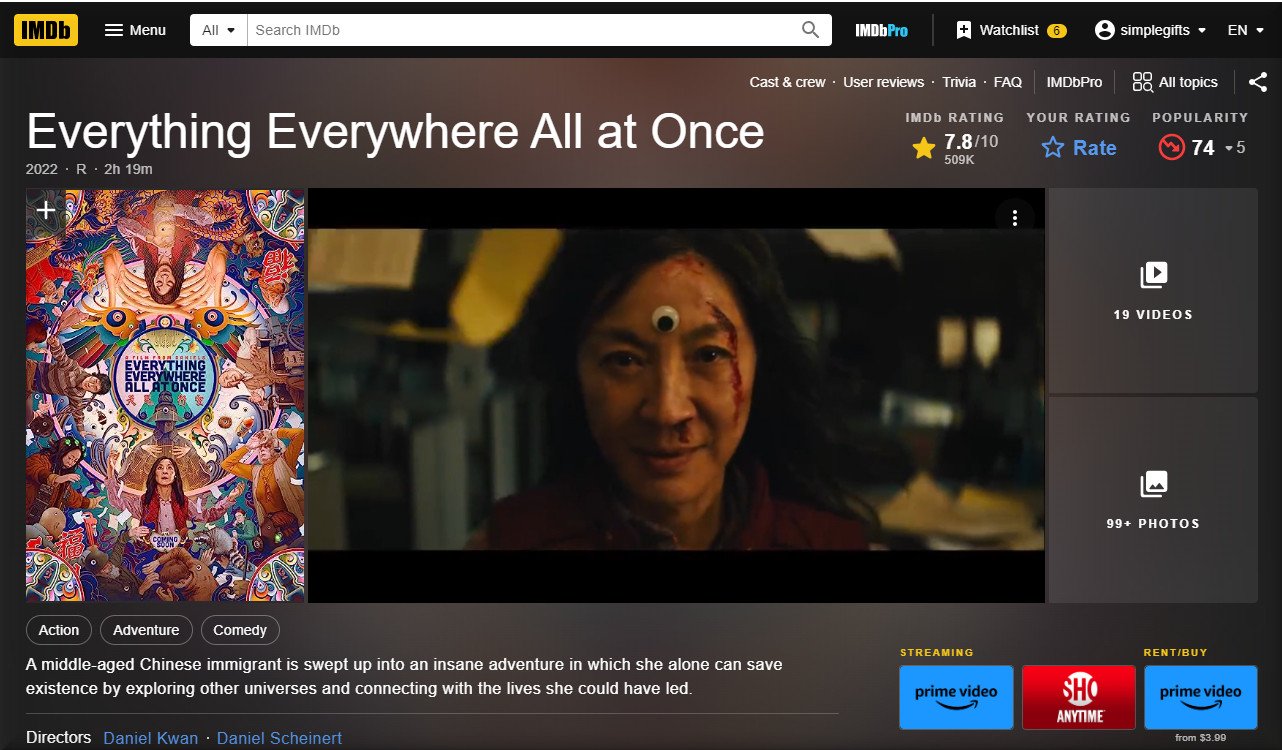Click the search magnifying glass icon
Image resolution: width=1282 pixels, height=750 pixels.
click(810, 30)
